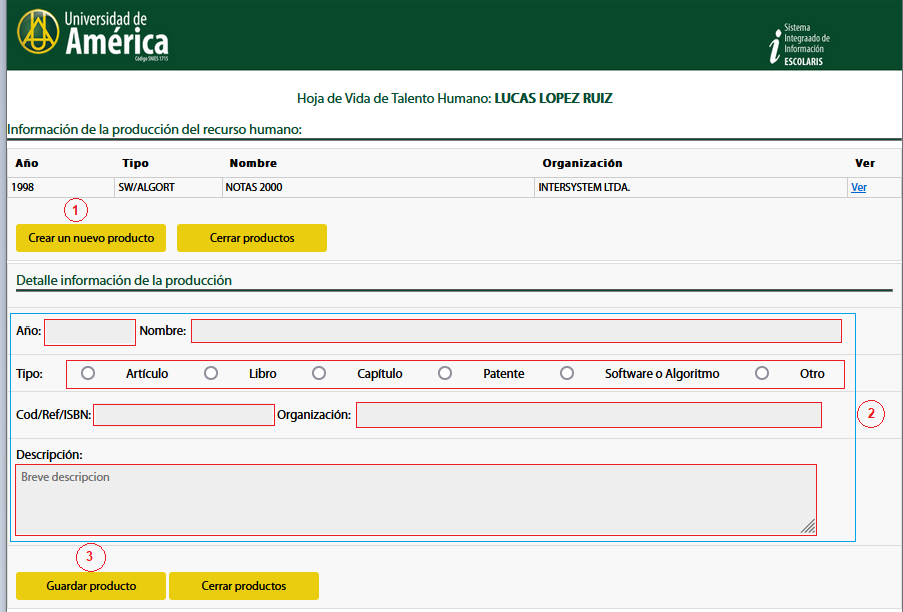Click the Organización column header

(x=582, y=163)
